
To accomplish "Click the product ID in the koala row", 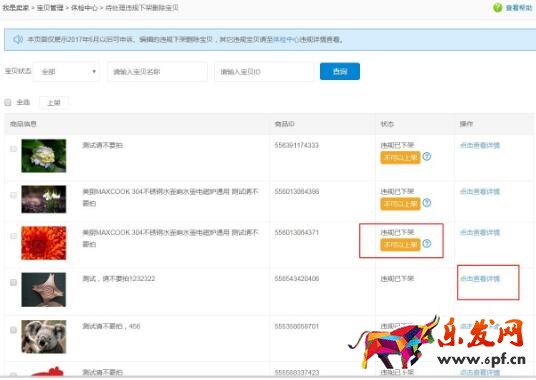I will 296,326.
